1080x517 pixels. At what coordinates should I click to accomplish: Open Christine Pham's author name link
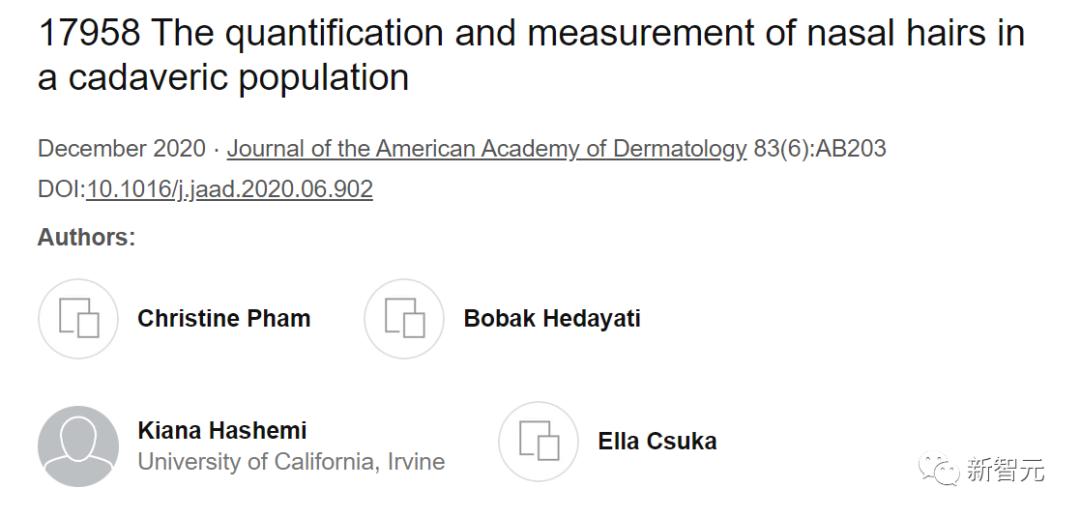(x=224, y=319)
